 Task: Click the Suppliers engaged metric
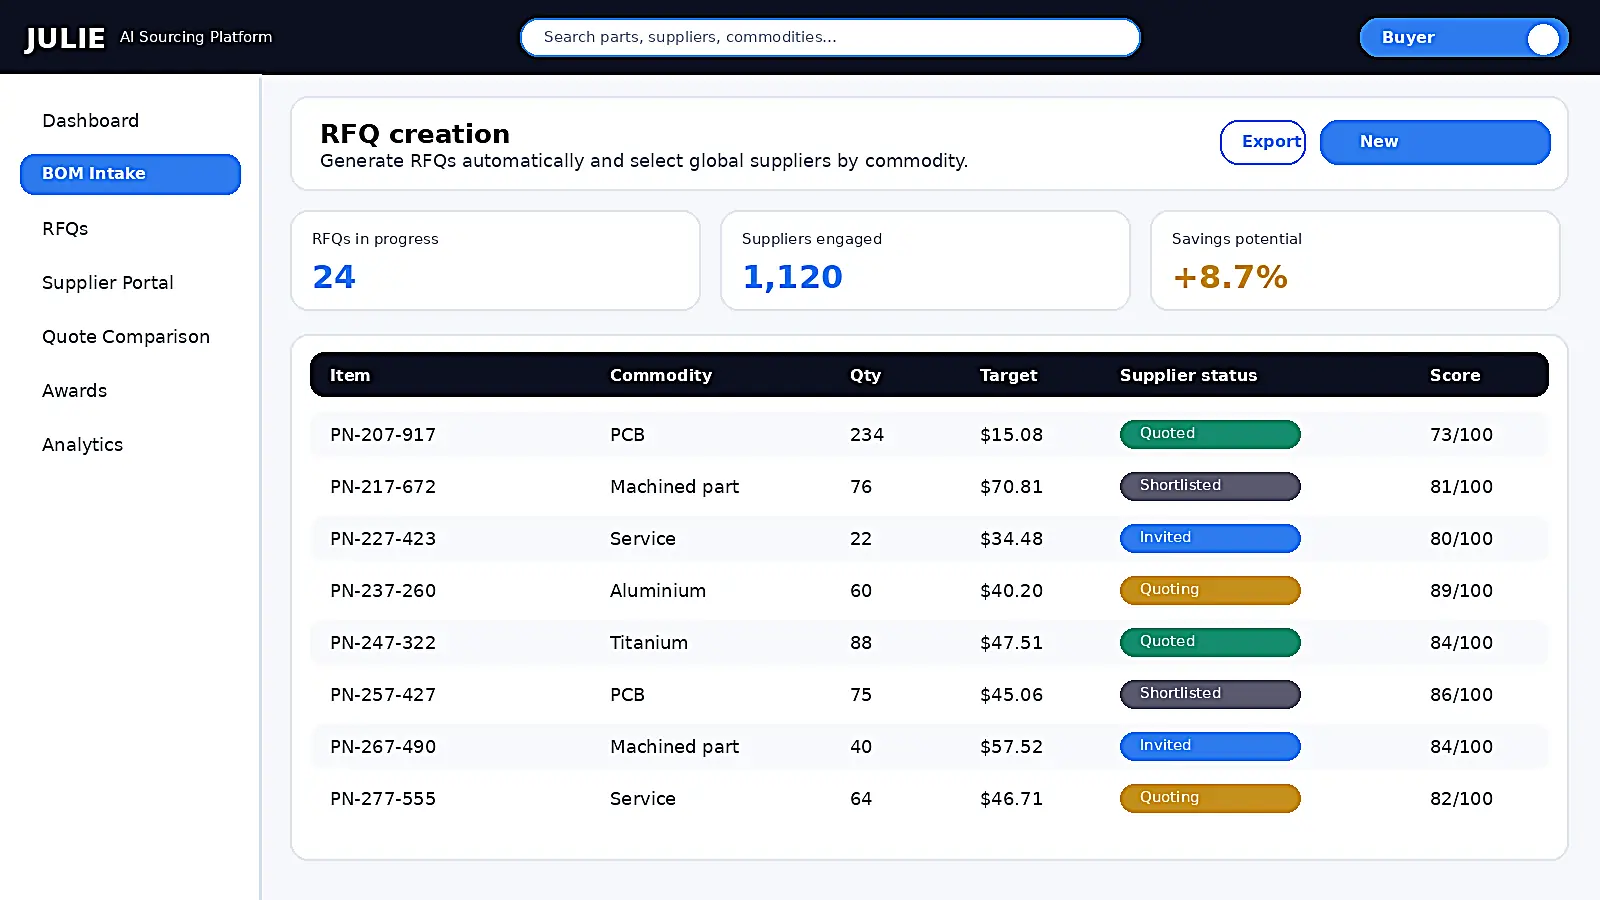tap(925, 260)
